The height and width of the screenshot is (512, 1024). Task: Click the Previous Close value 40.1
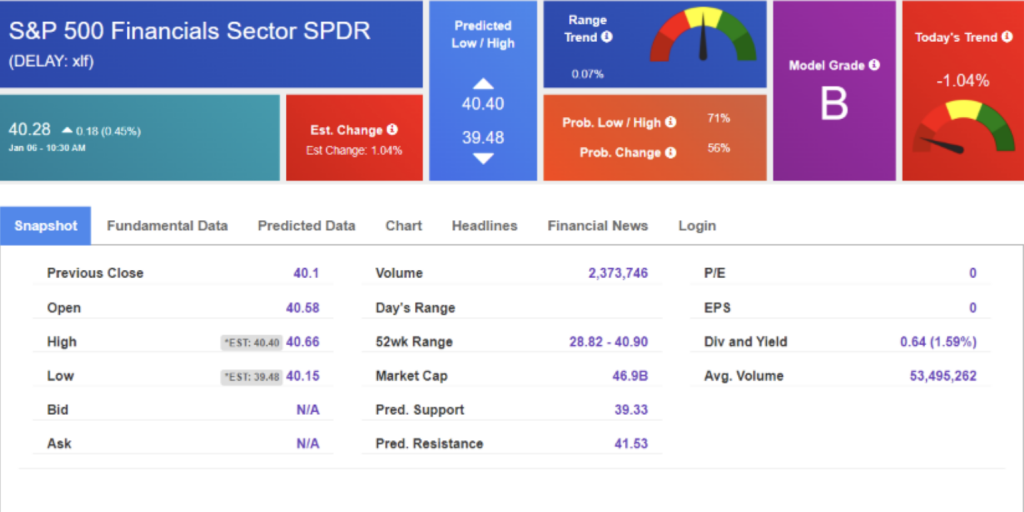click(306, 273)
